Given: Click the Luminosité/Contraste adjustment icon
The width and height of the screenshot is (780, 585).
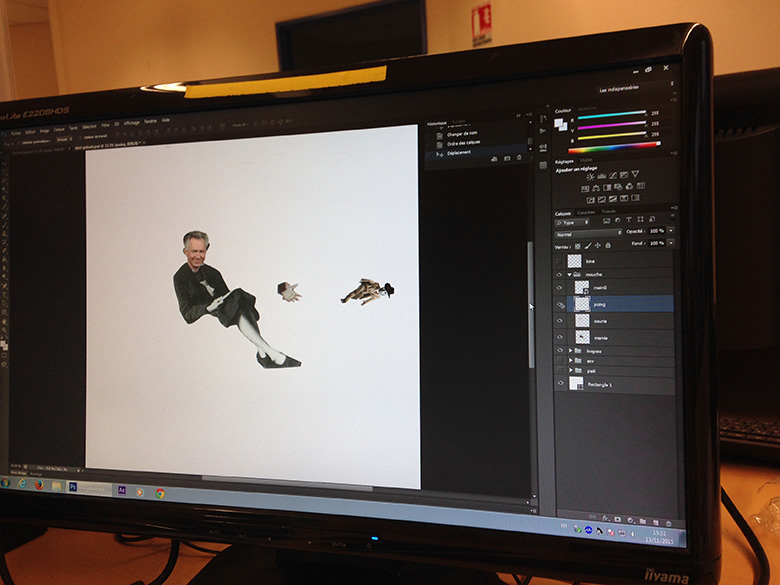Looking at the screenshot, I should [590, 175].
